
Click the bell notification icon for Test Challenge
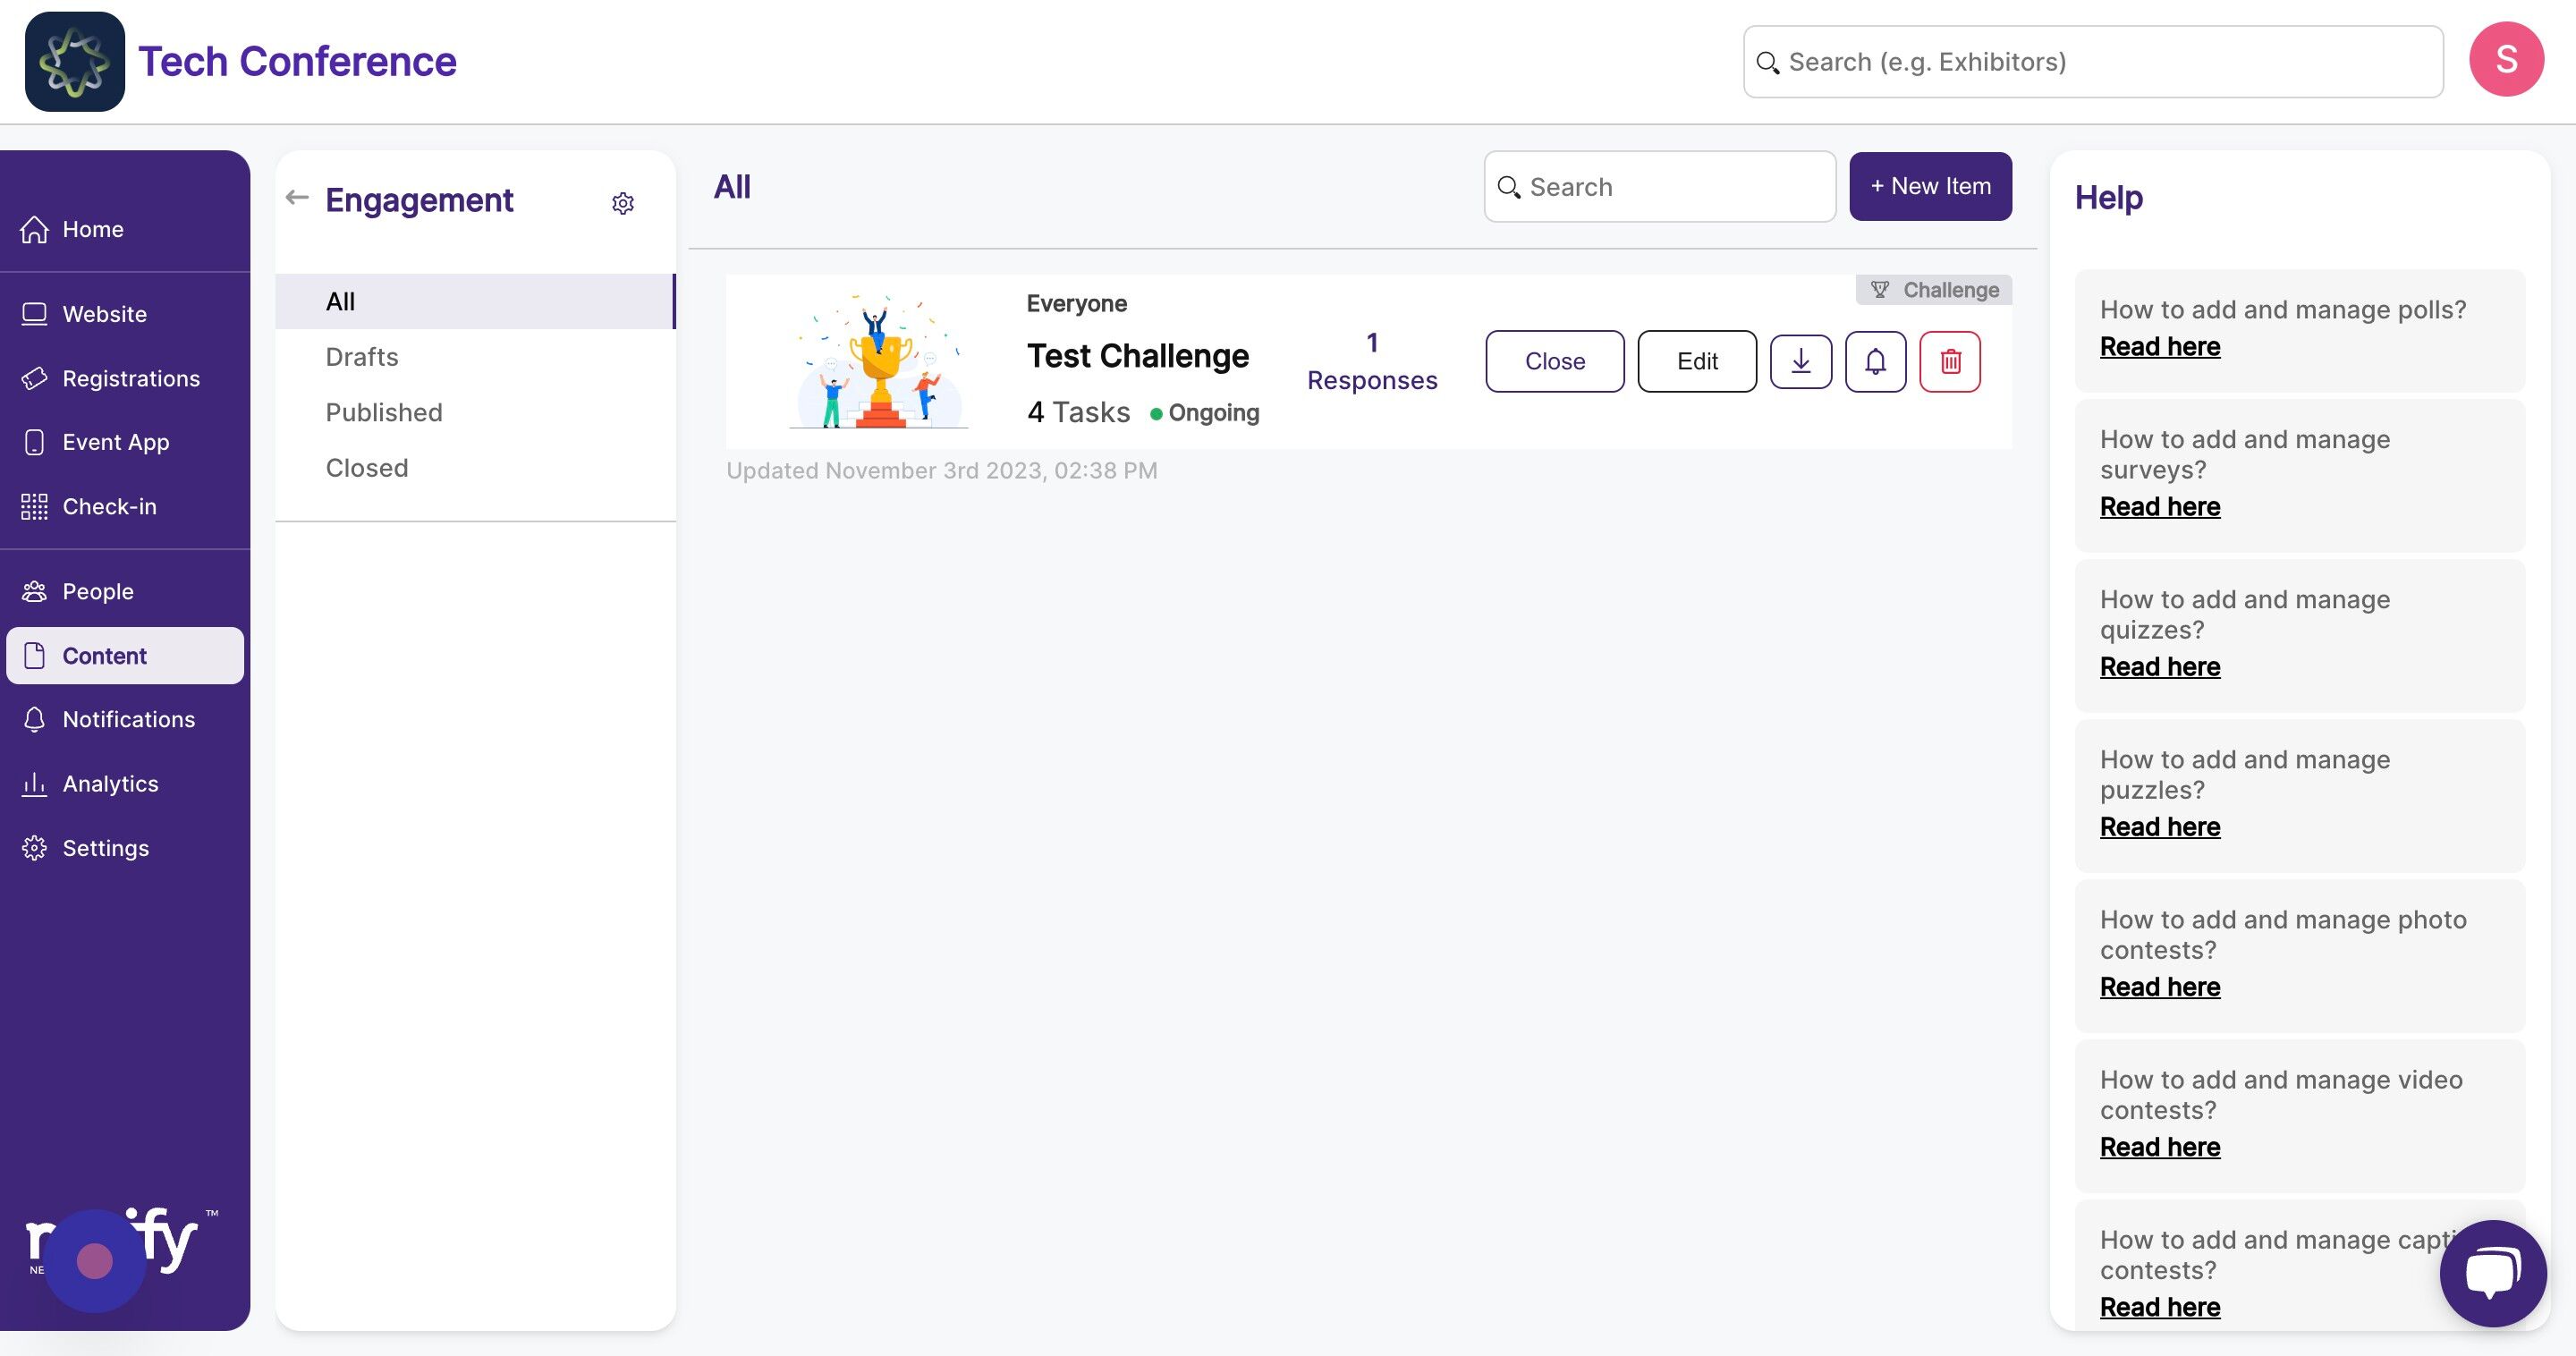(1875, 361)
